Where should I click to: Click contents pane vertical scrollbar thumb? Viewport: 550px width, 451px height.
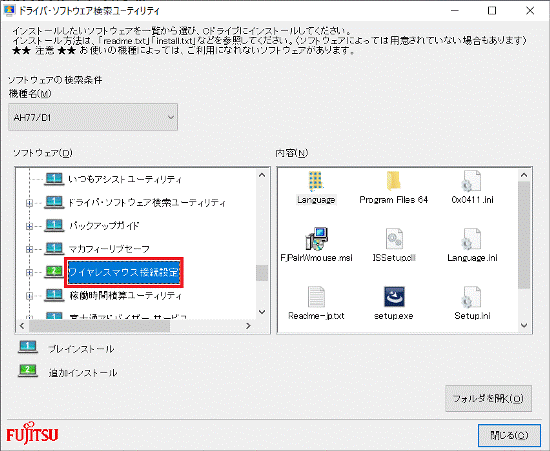click(524, 235)
